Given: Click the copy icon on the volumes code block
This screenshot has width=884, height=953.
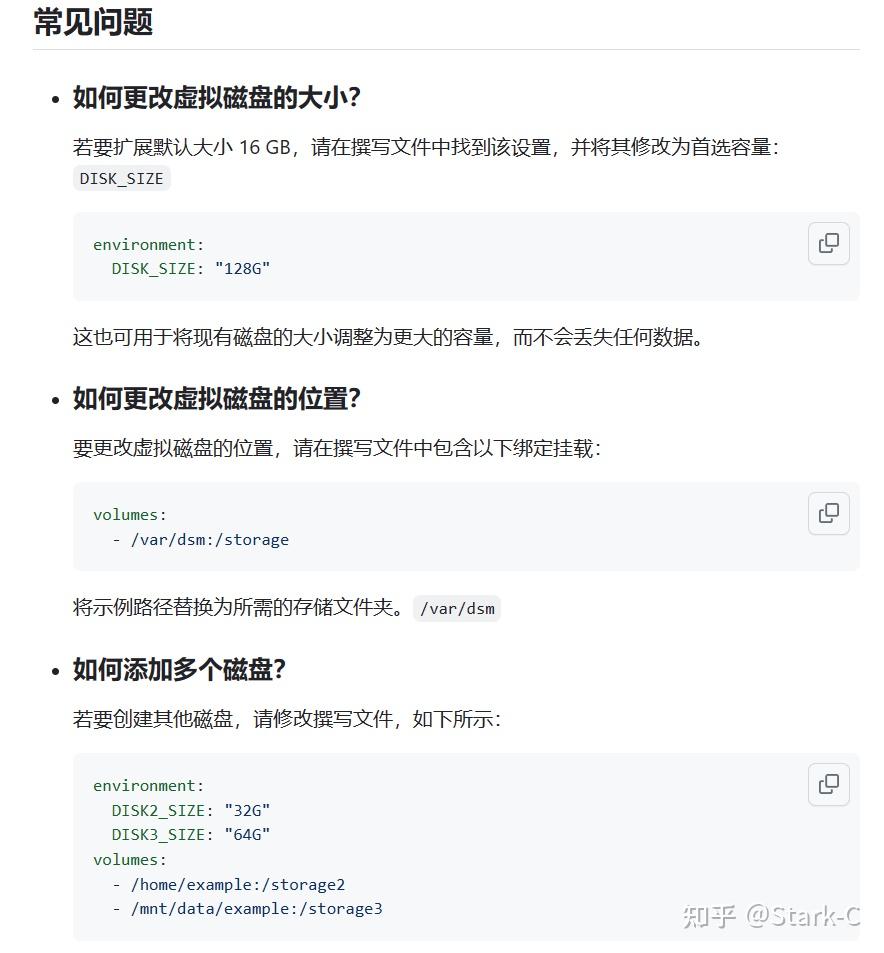Looking at the screenshot, I should (x=828, y=513).
